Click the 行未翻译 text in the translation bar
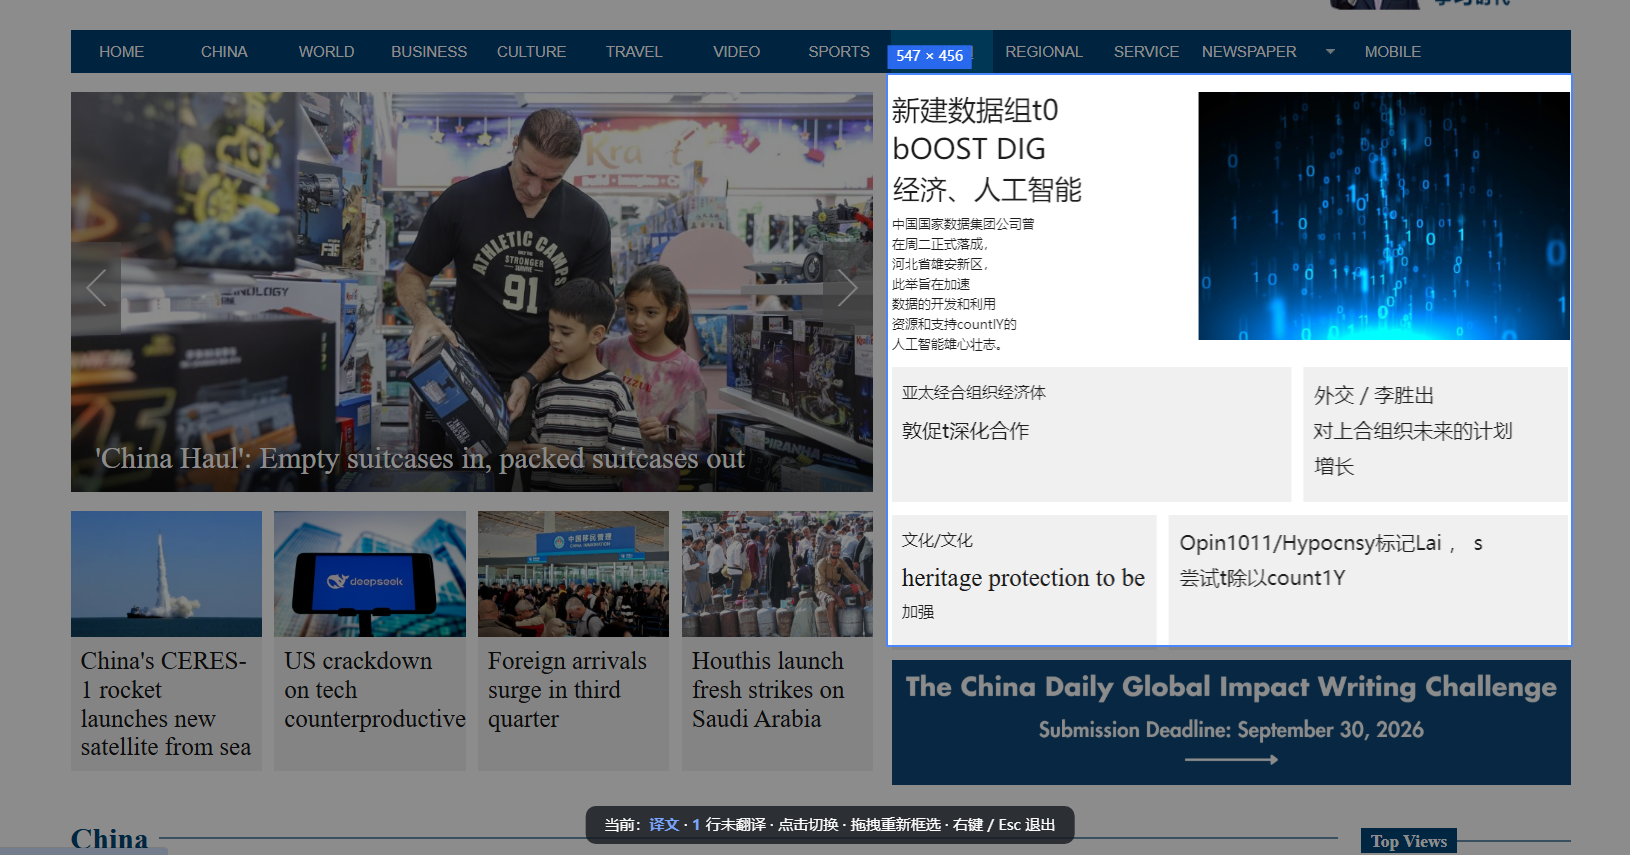The image size is (1630, 855). coord(735,825)
